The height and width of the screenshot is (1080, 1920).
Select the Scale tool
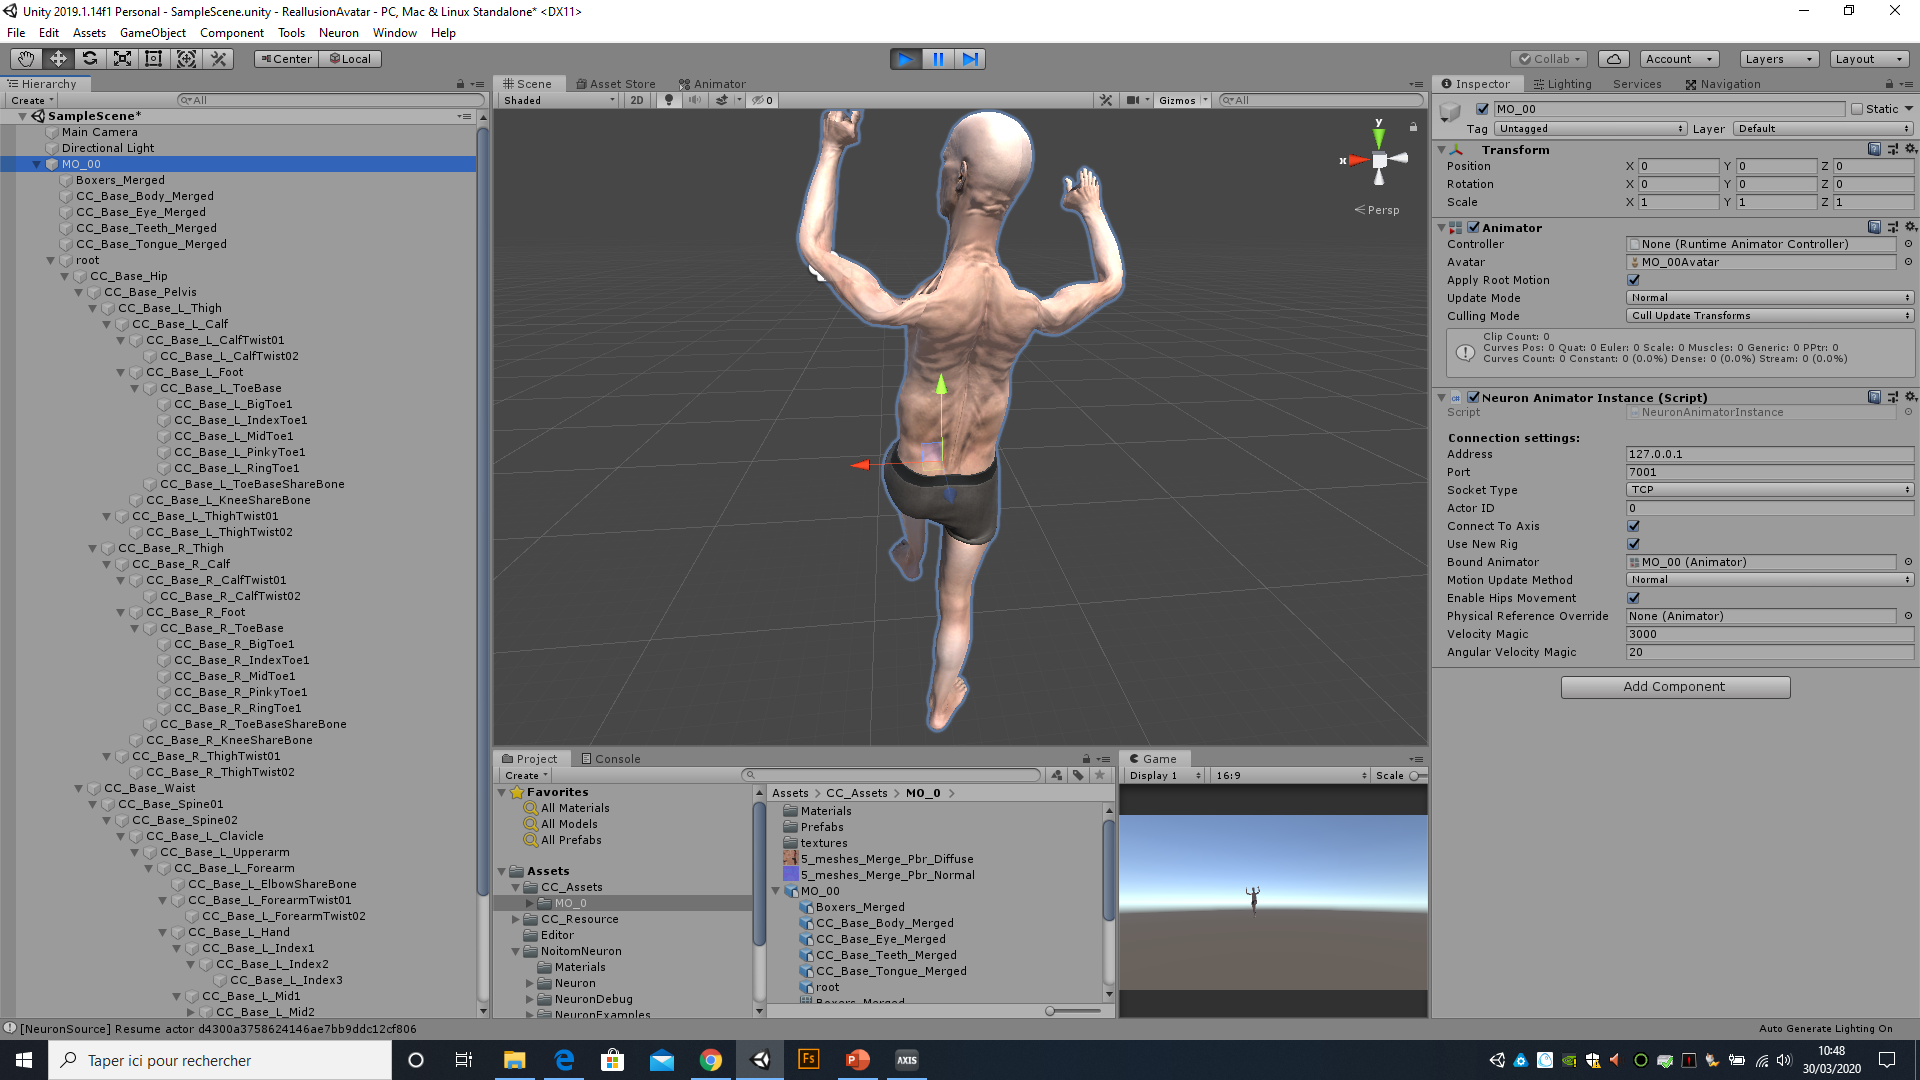pyautogui.click(x=122, y=59)
